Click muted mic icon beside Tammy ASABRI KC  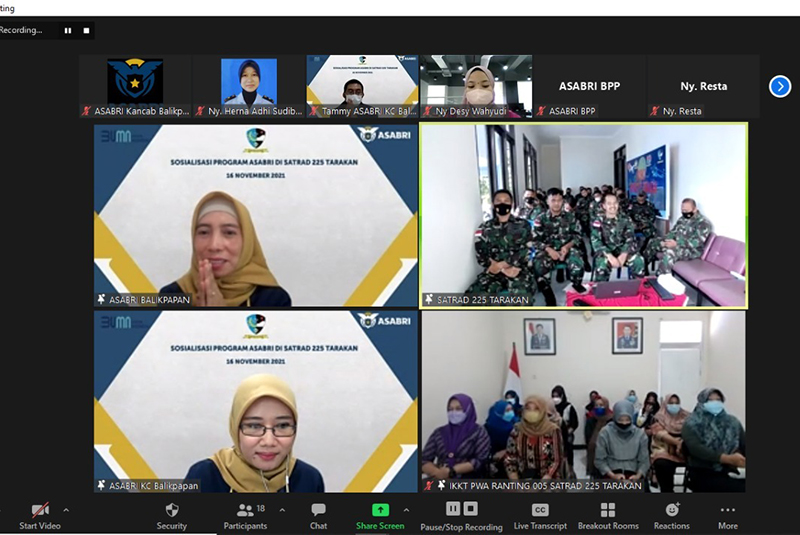click(313, 111)
